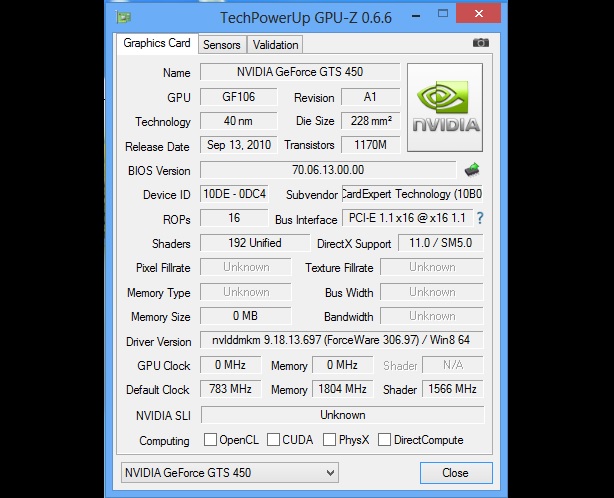Click the Memory Size field 0 MB

tap(246, 316)
